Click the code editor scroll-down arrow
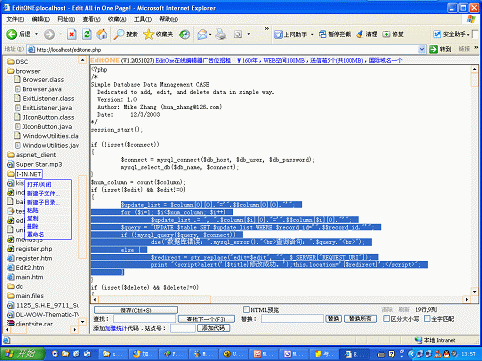 pyautogui.click(x=475, y=292)
